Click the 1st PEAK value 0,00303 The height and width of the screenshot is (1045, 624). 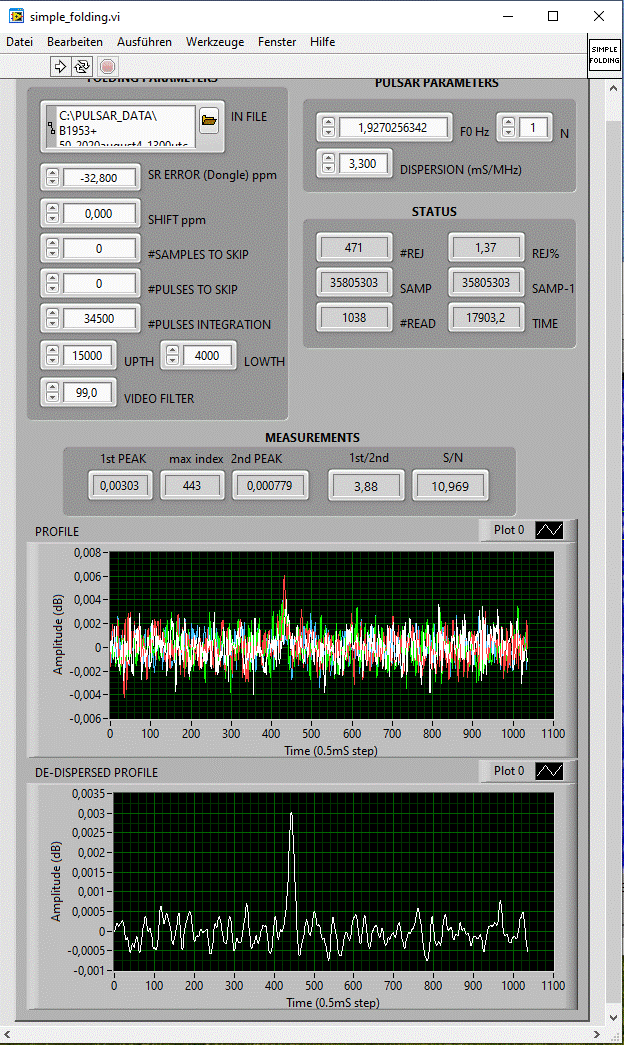120,486
